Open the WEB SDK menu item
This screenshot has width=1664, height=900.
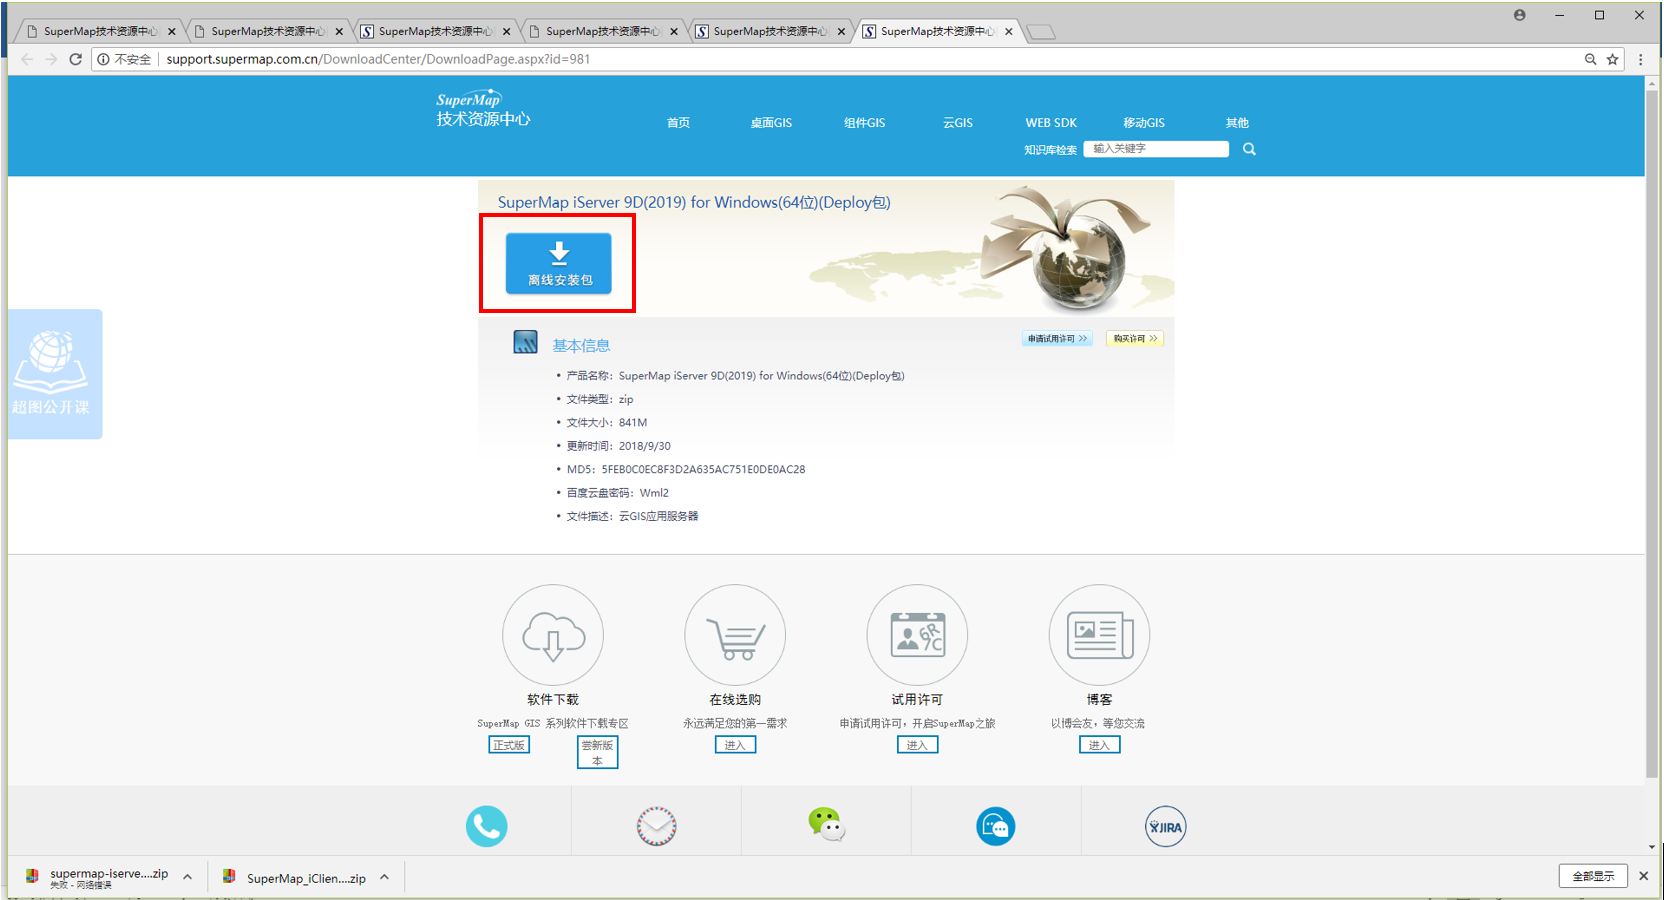pos(1051,123)
